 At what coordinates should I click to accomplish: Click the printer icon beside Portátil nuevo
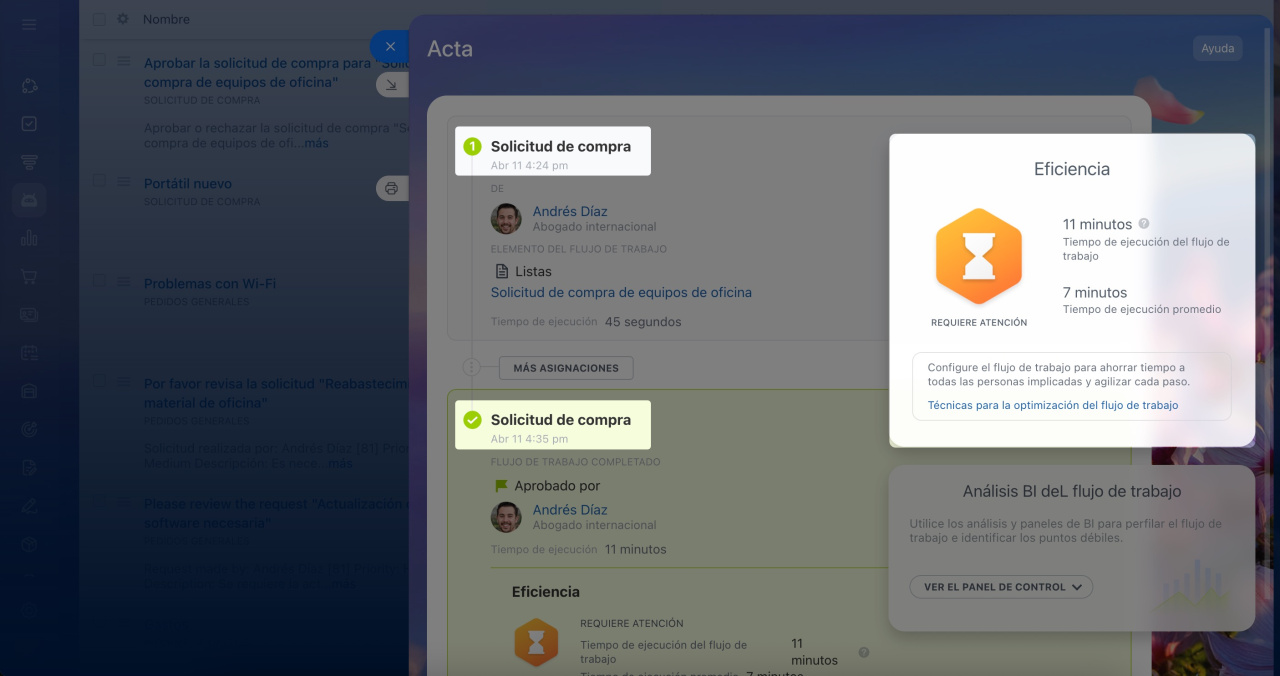[391, 187]
